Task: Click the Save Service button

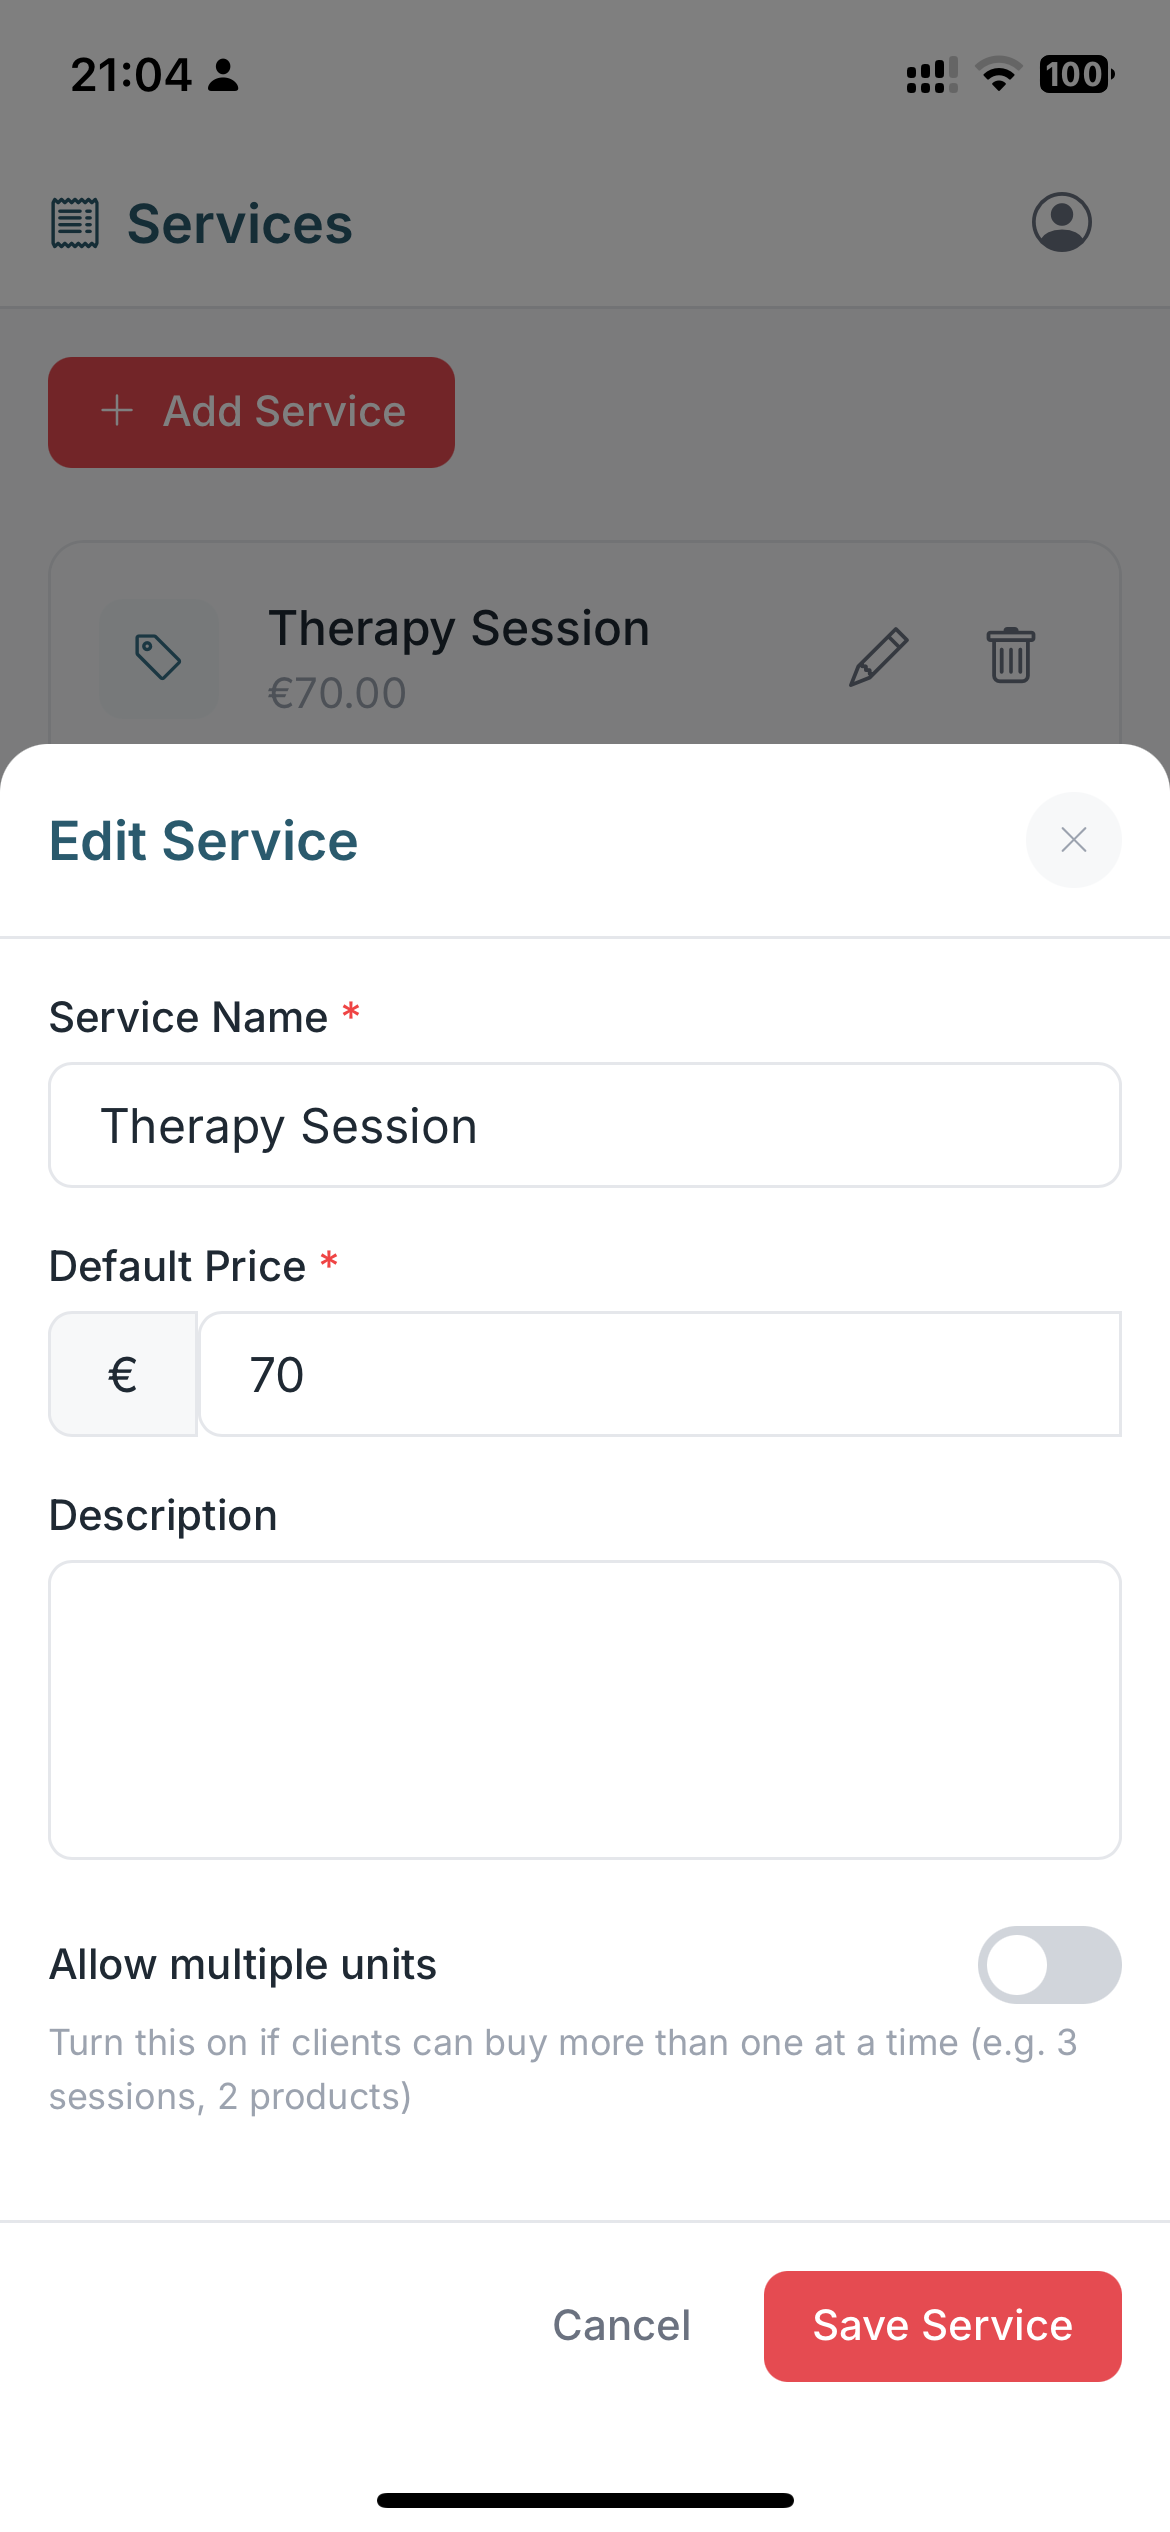Action: pyautogui.click(x=942, y=2326)
